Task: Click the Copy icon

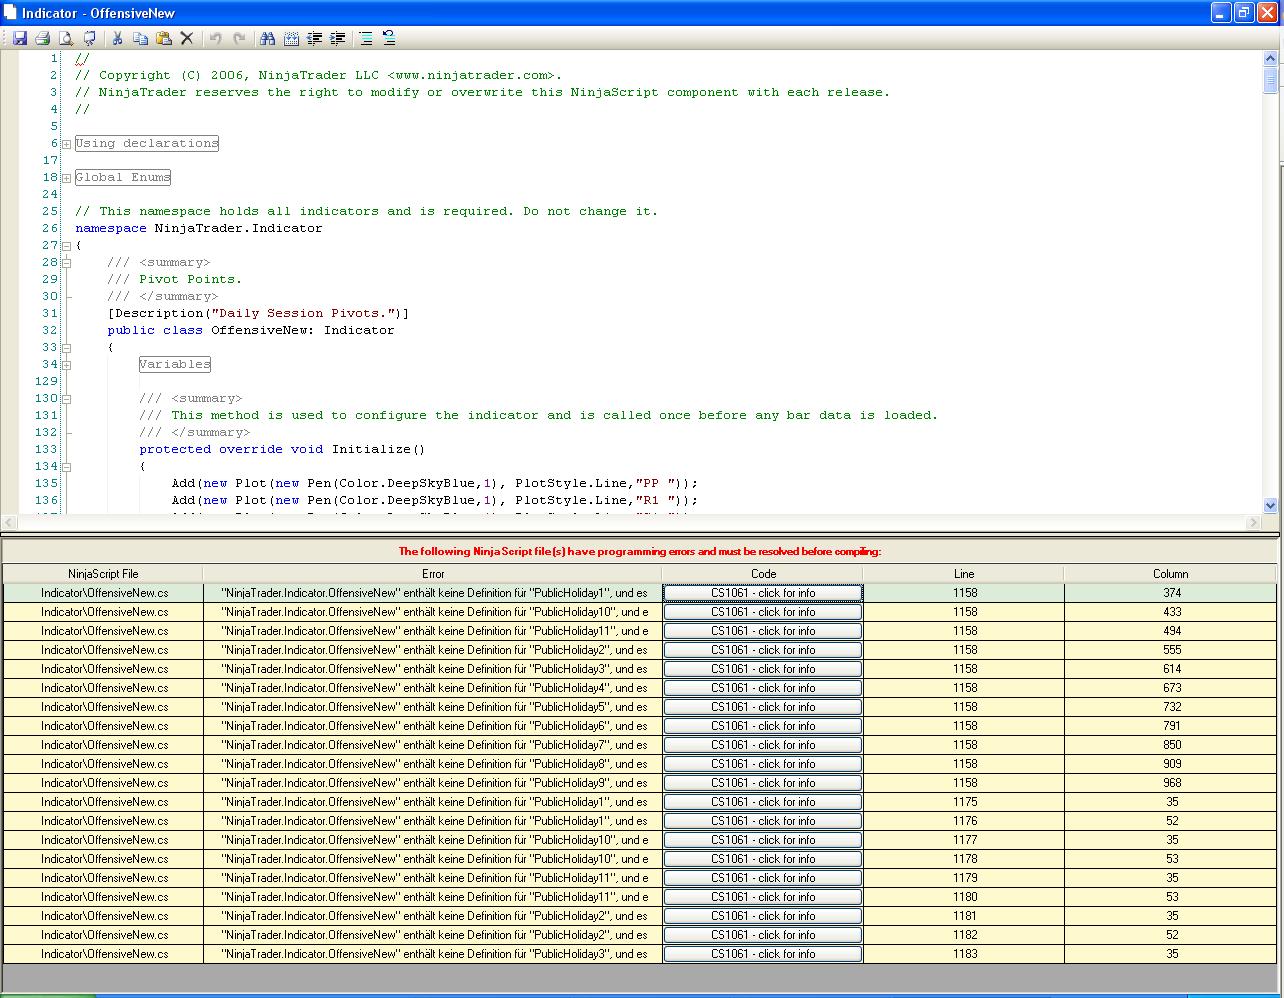Action: click(x=140, y=38)
